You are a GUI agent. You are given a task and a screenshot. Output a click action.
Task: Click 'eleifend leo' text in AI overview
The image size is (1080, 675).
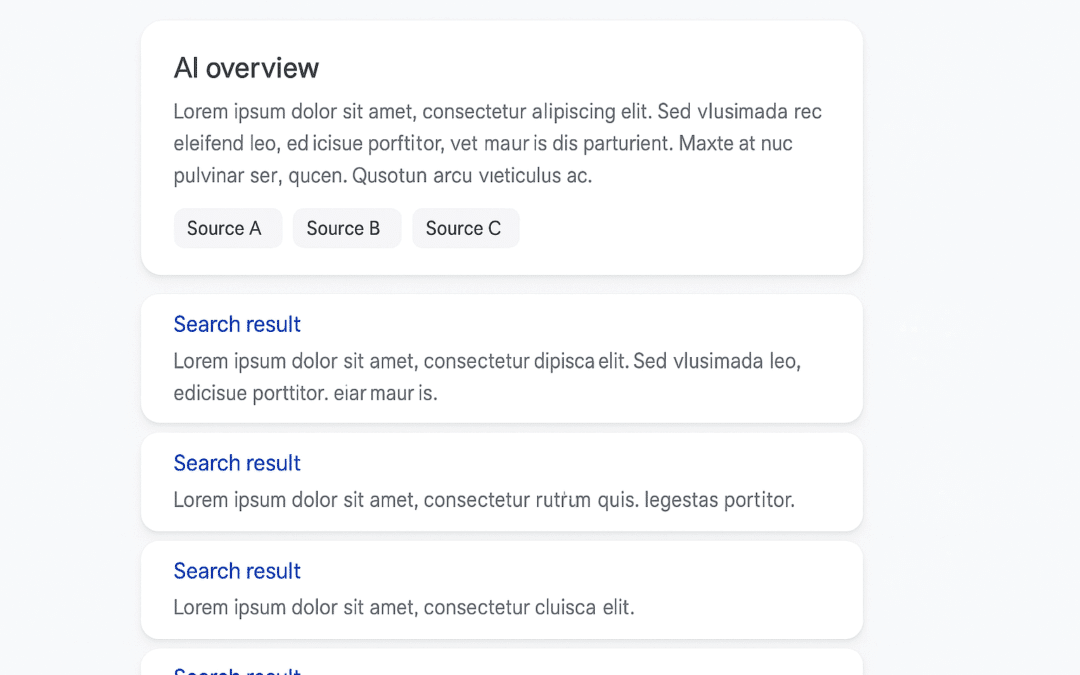click(x=226, y=143)
